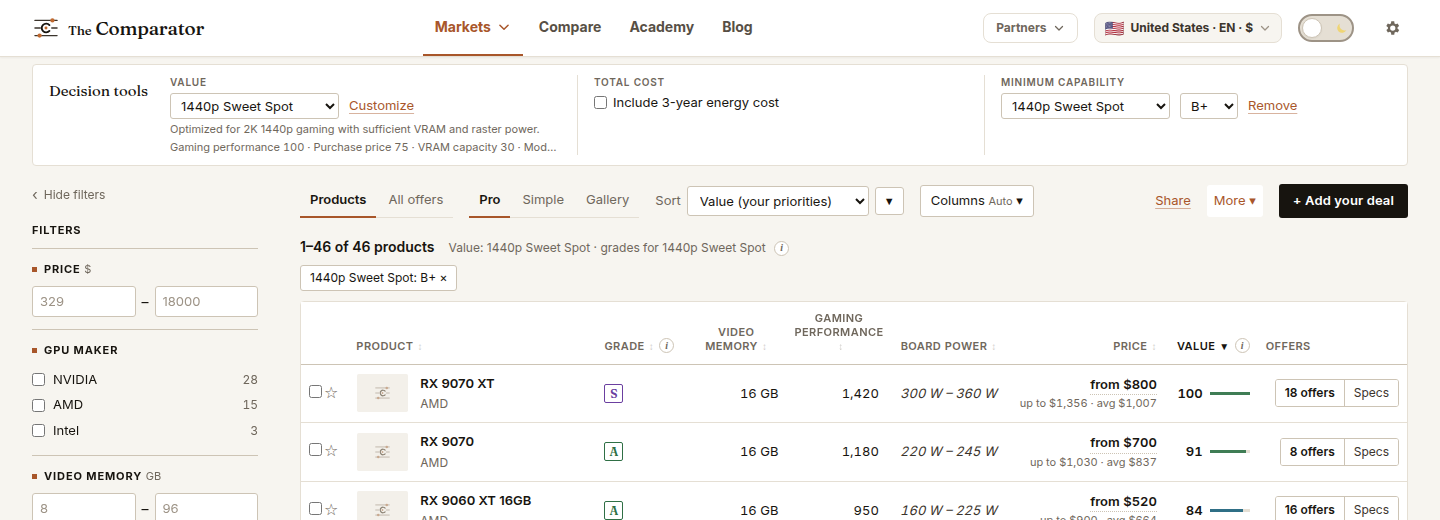Click RX 9070 product thumbnail
This screenshot has height=520, width=1440.
382,452
